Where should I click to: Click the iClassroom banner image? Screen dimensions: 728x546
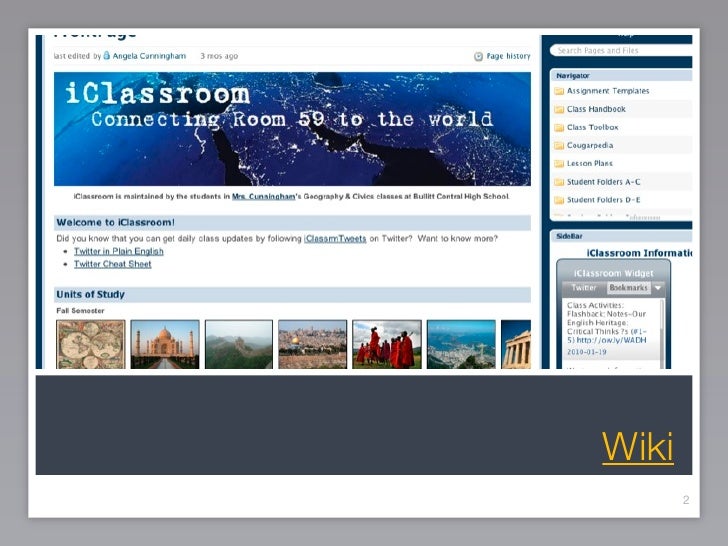pos(292,129)
